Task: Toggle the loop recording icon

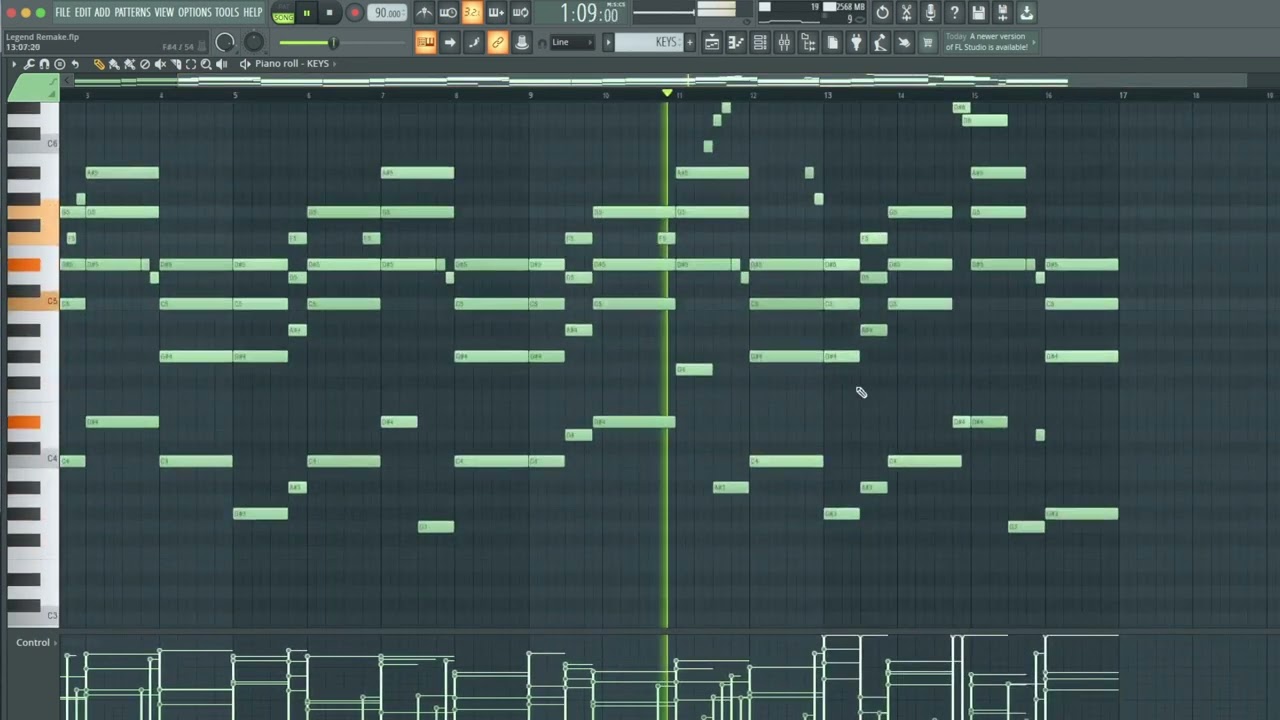Action: (x=520, y=13)
